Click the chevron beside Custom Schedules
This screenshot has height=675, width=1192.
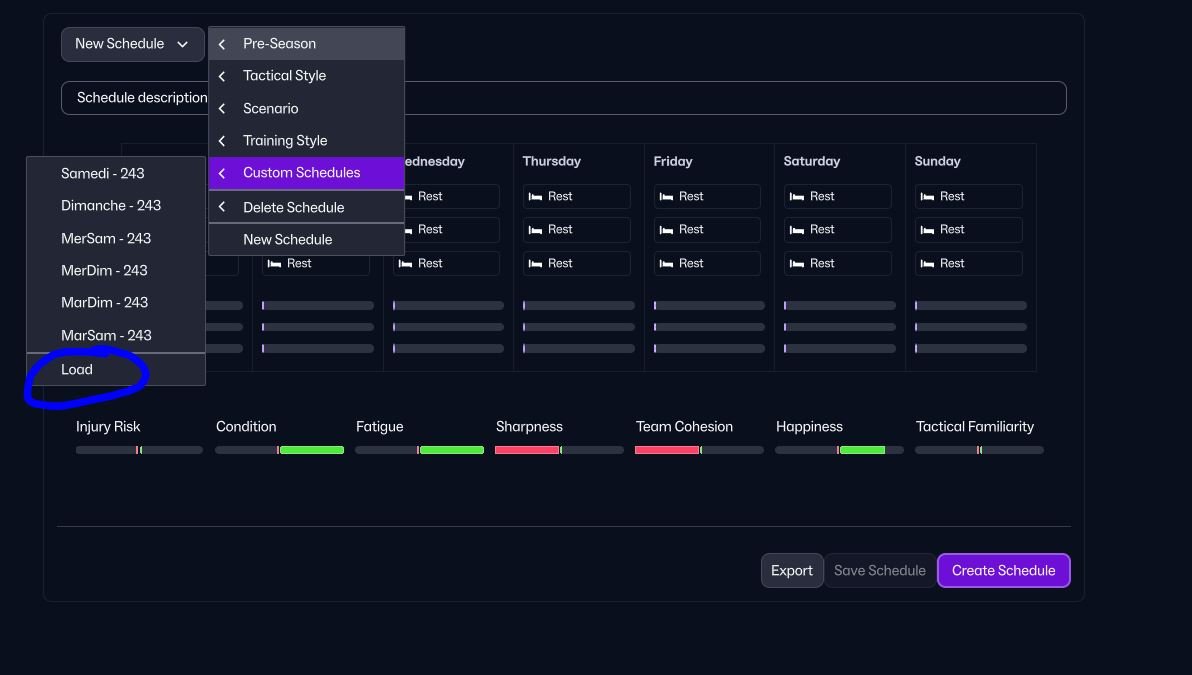pos(222,173)
